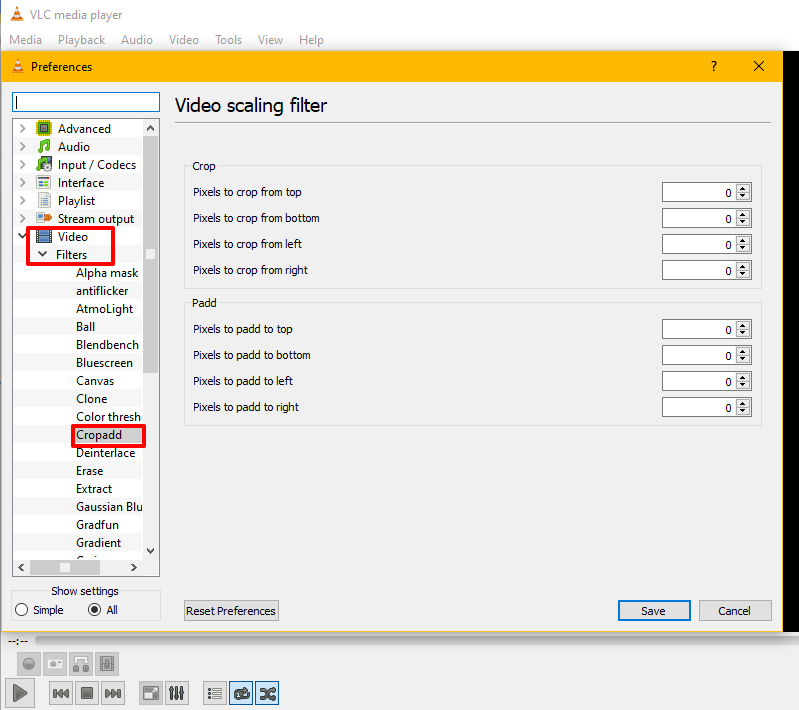The image size is (799, 710).
Task: Click the Previous media button
Action: point(61,693)
